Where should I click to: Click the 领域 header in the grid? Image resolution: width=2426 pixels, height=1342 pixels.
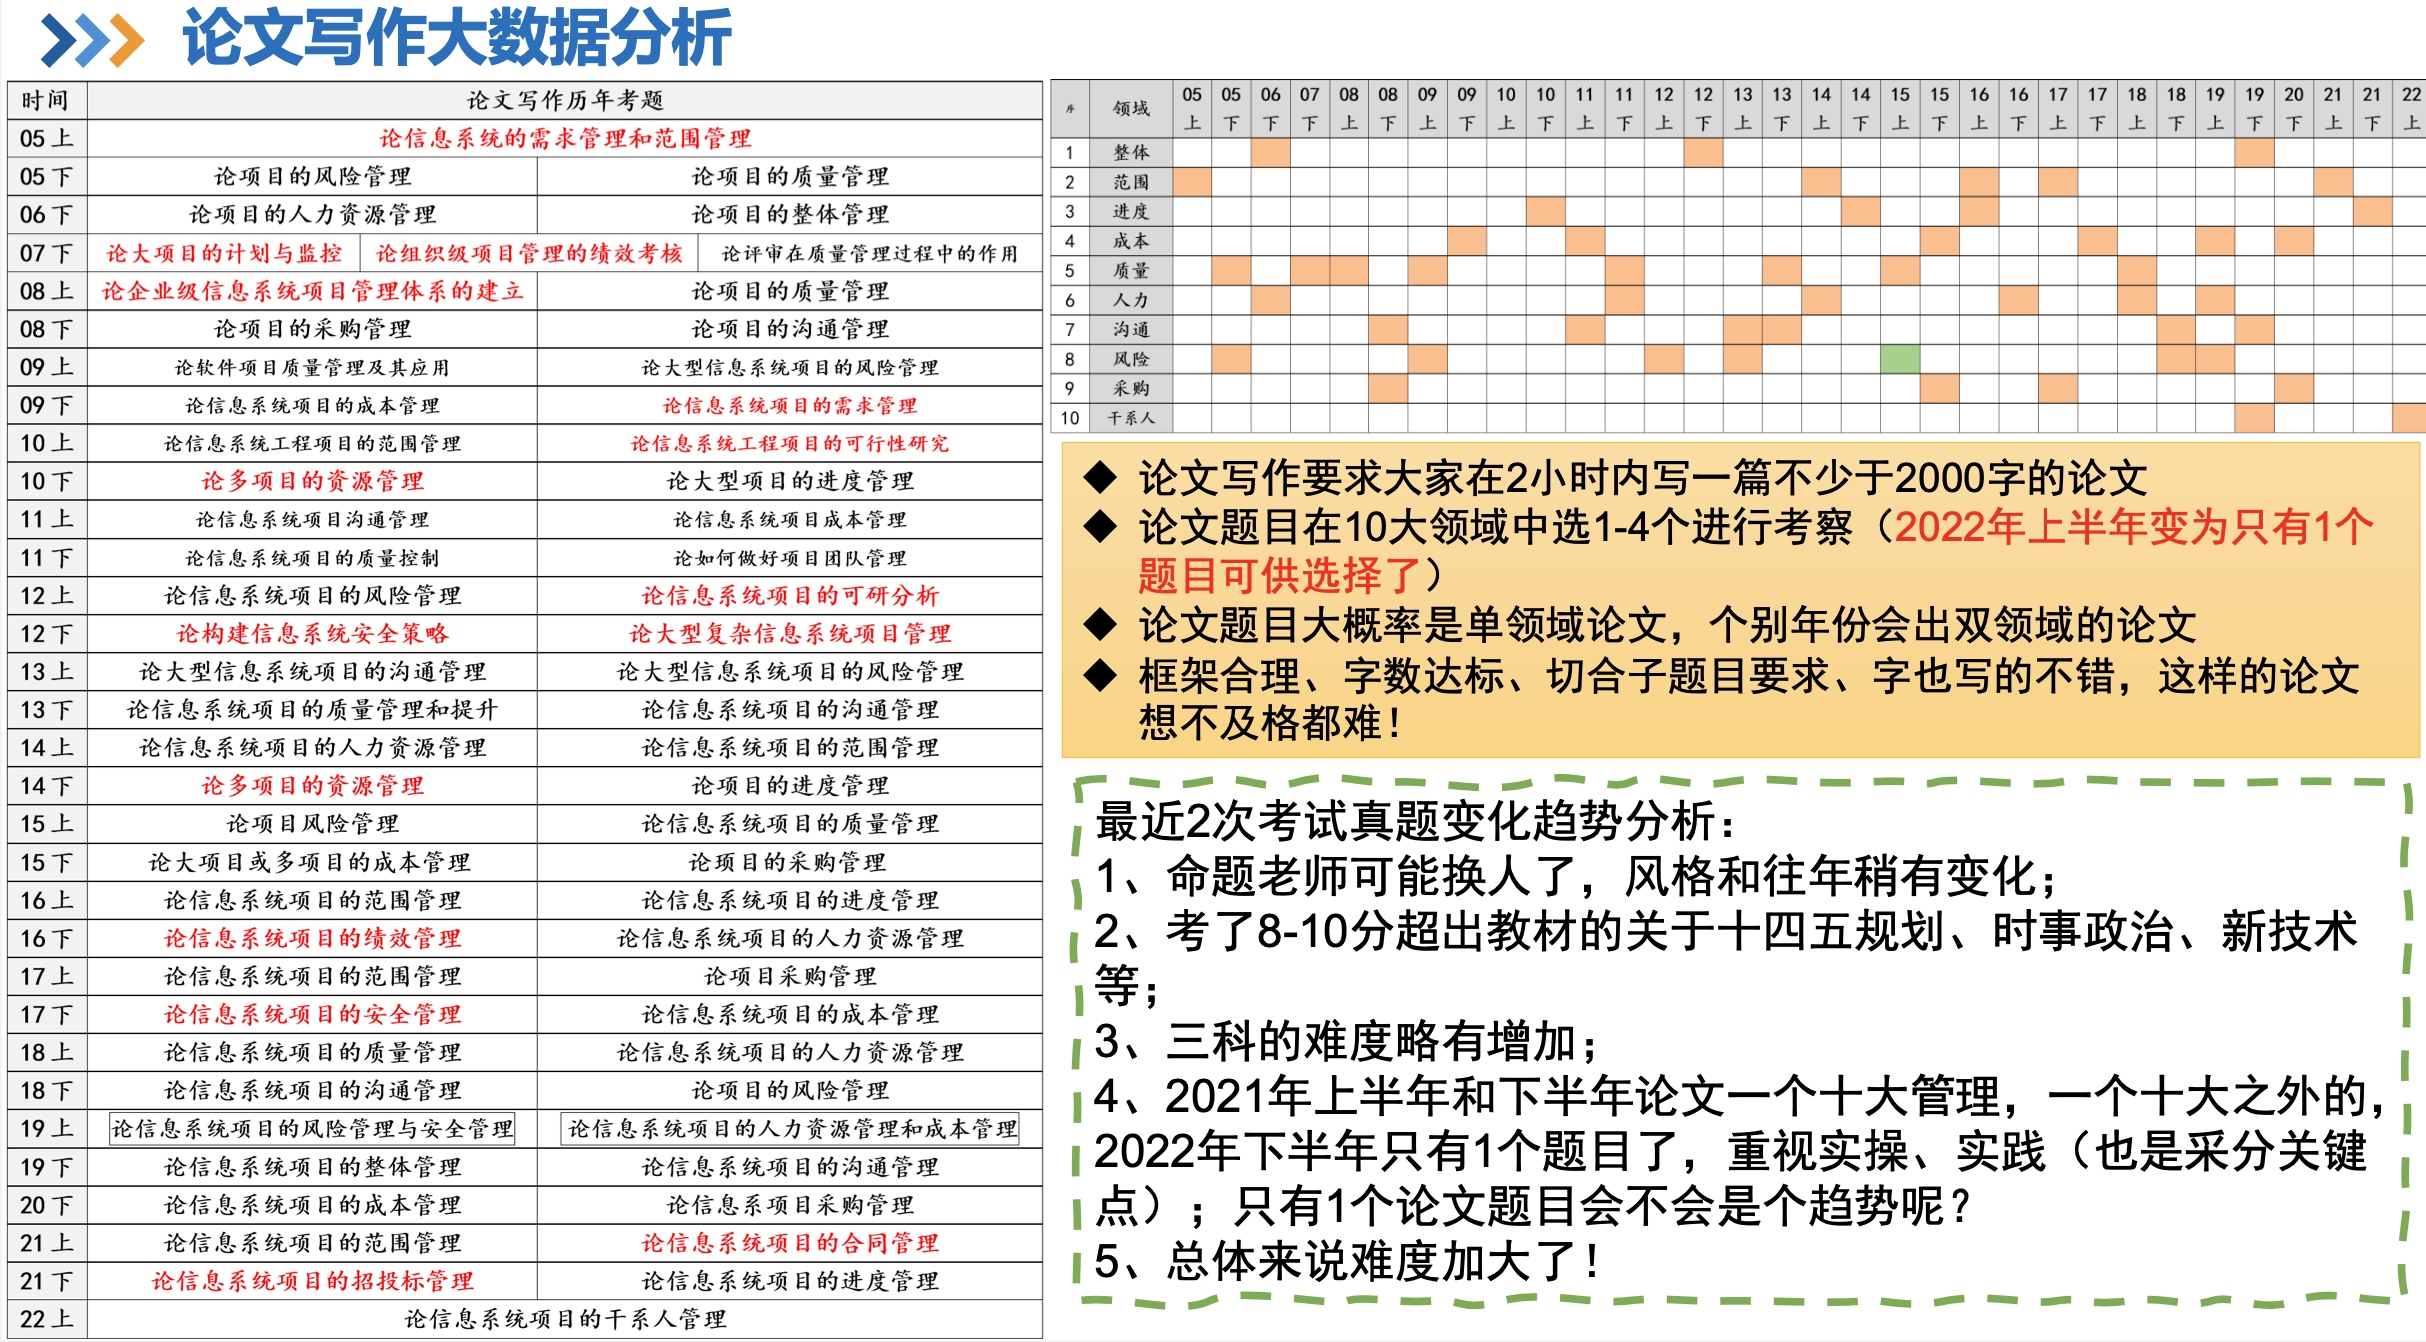pos(1131,109)
